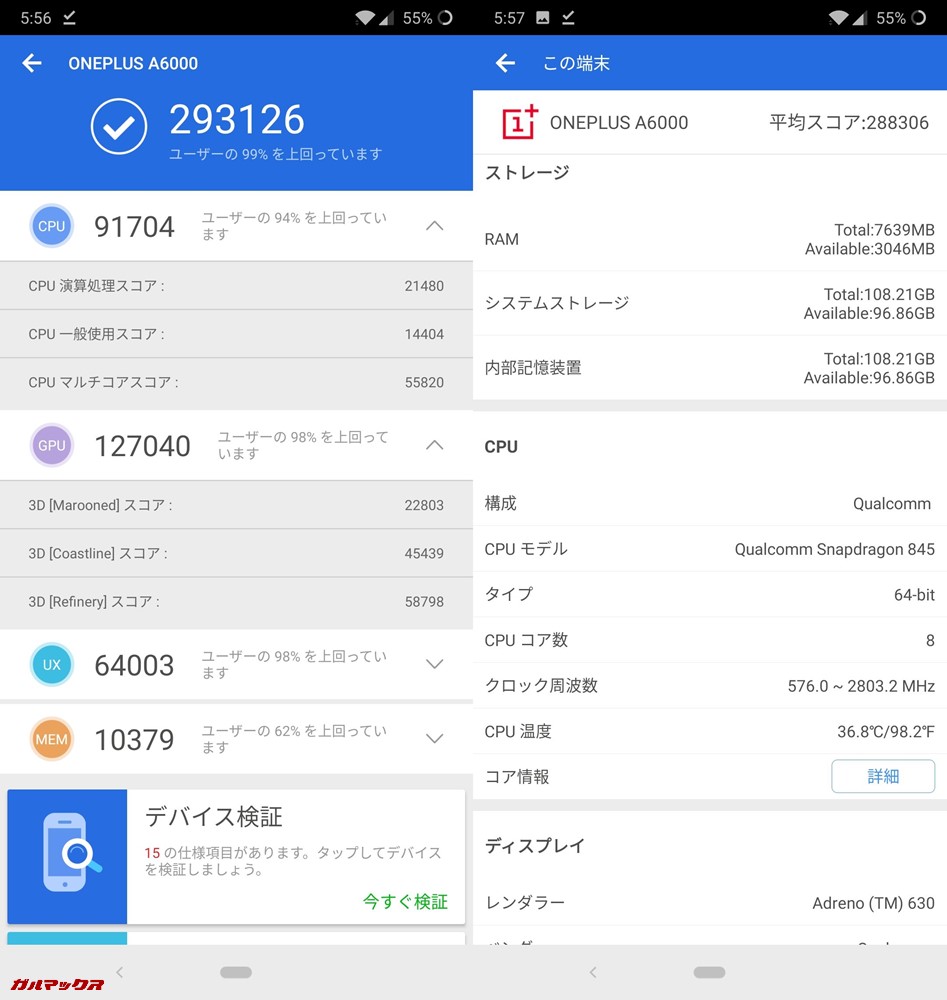Click the 3D [Refinery] score row
The image size is (947, 1000).
pyautogui.click(x=236, y=602)
